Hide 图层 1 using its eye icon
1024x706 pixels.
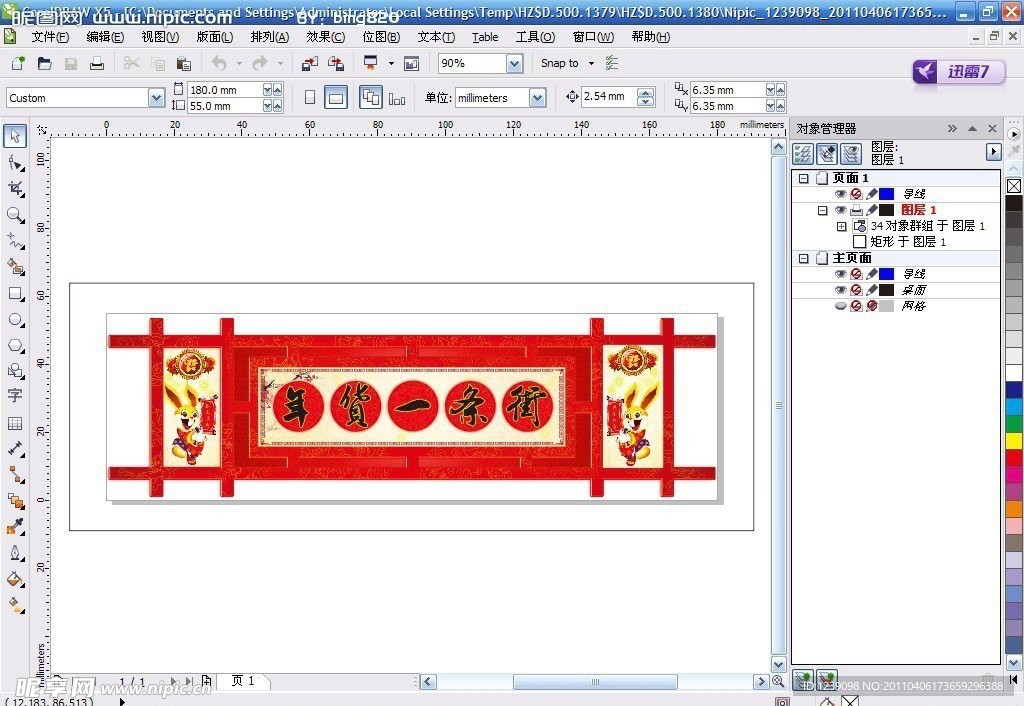coord(840,210)
